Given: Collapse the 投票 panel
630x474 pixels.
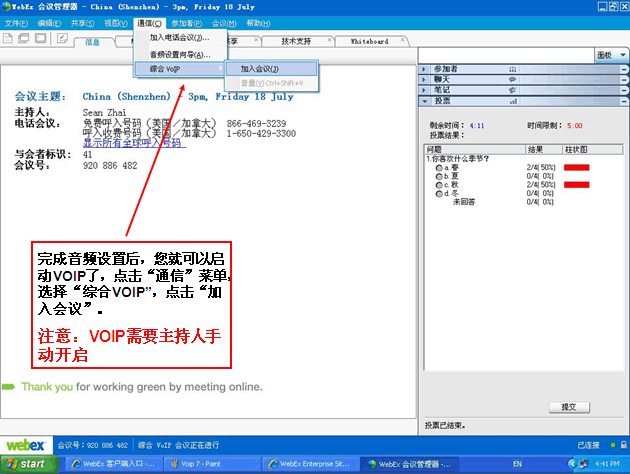Looking at the screenshot, I should click(425, 101).
